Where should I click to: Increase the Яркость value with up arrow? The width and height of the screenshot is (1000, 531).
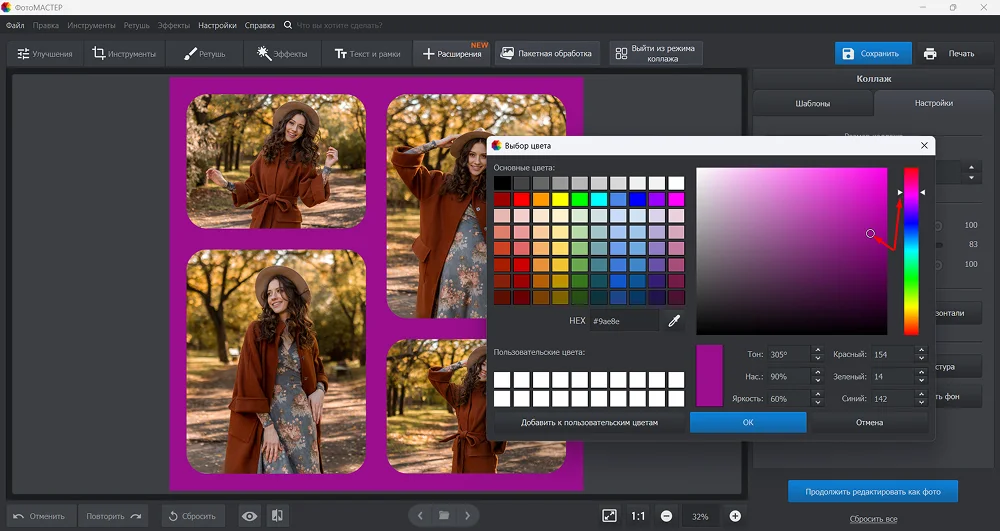[x=818, y=394]
